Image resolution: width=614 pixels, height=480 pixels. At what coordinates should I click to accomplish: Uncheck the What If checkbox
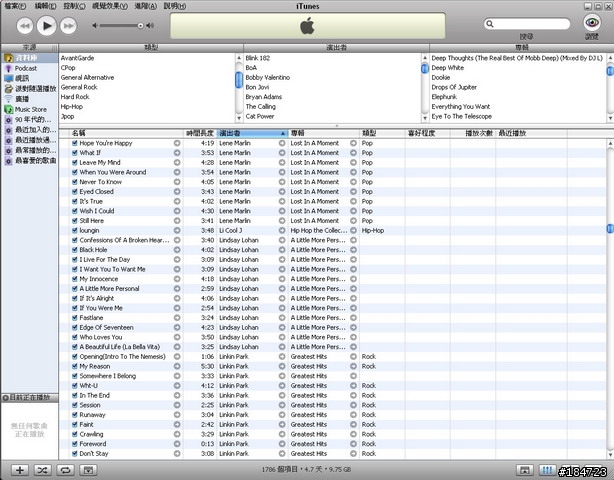[x=74, y=153]
